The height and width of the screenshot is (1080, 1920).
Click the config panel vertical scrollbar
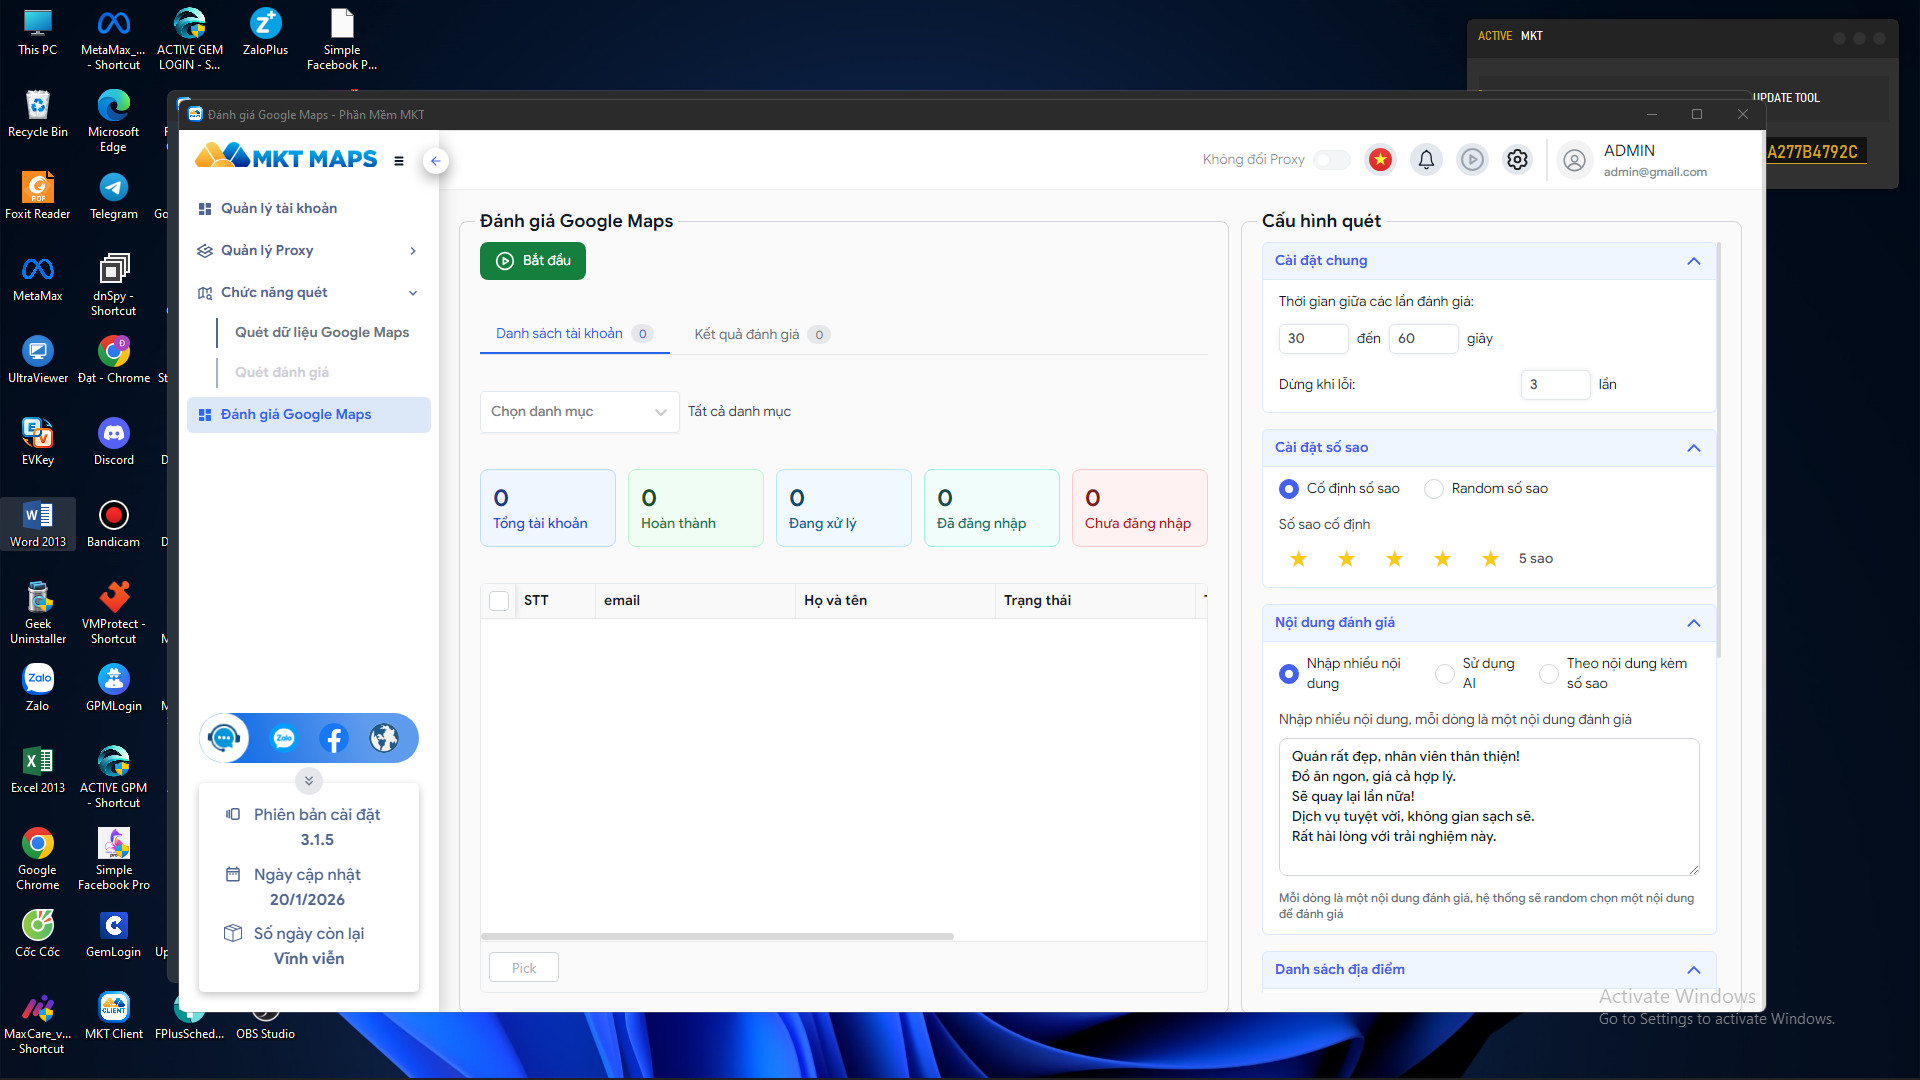coord(1718,450)
